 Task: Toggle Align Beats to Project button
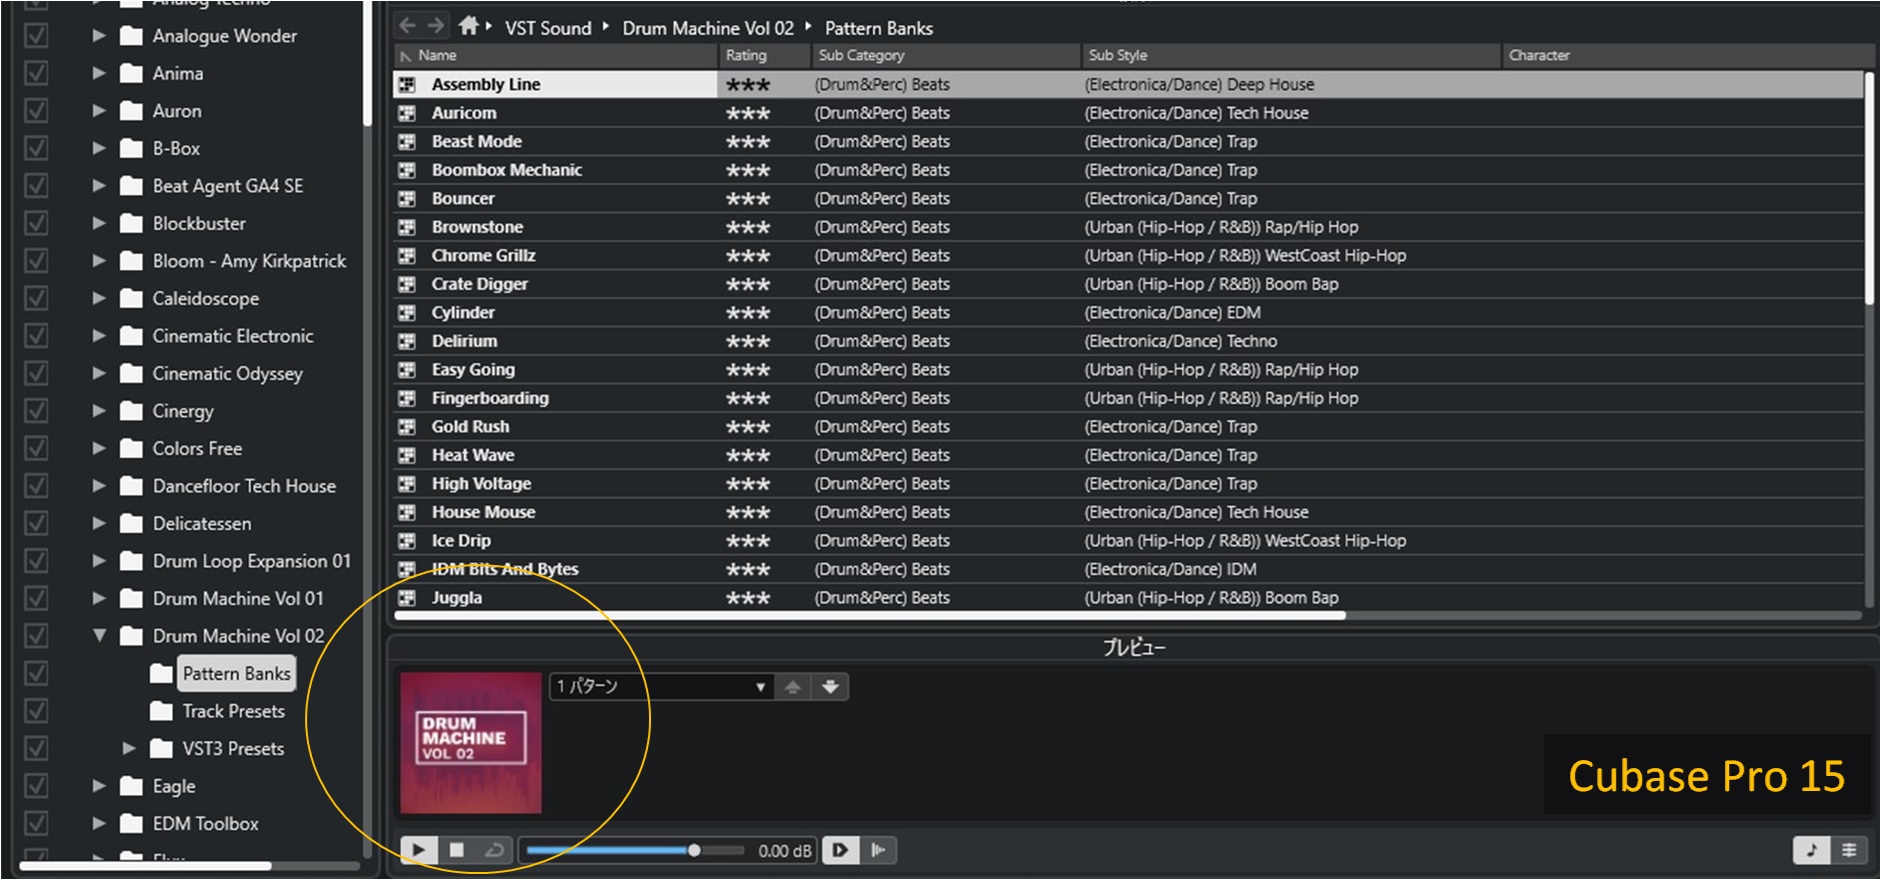pyautogui.click(x=878, y=850)
